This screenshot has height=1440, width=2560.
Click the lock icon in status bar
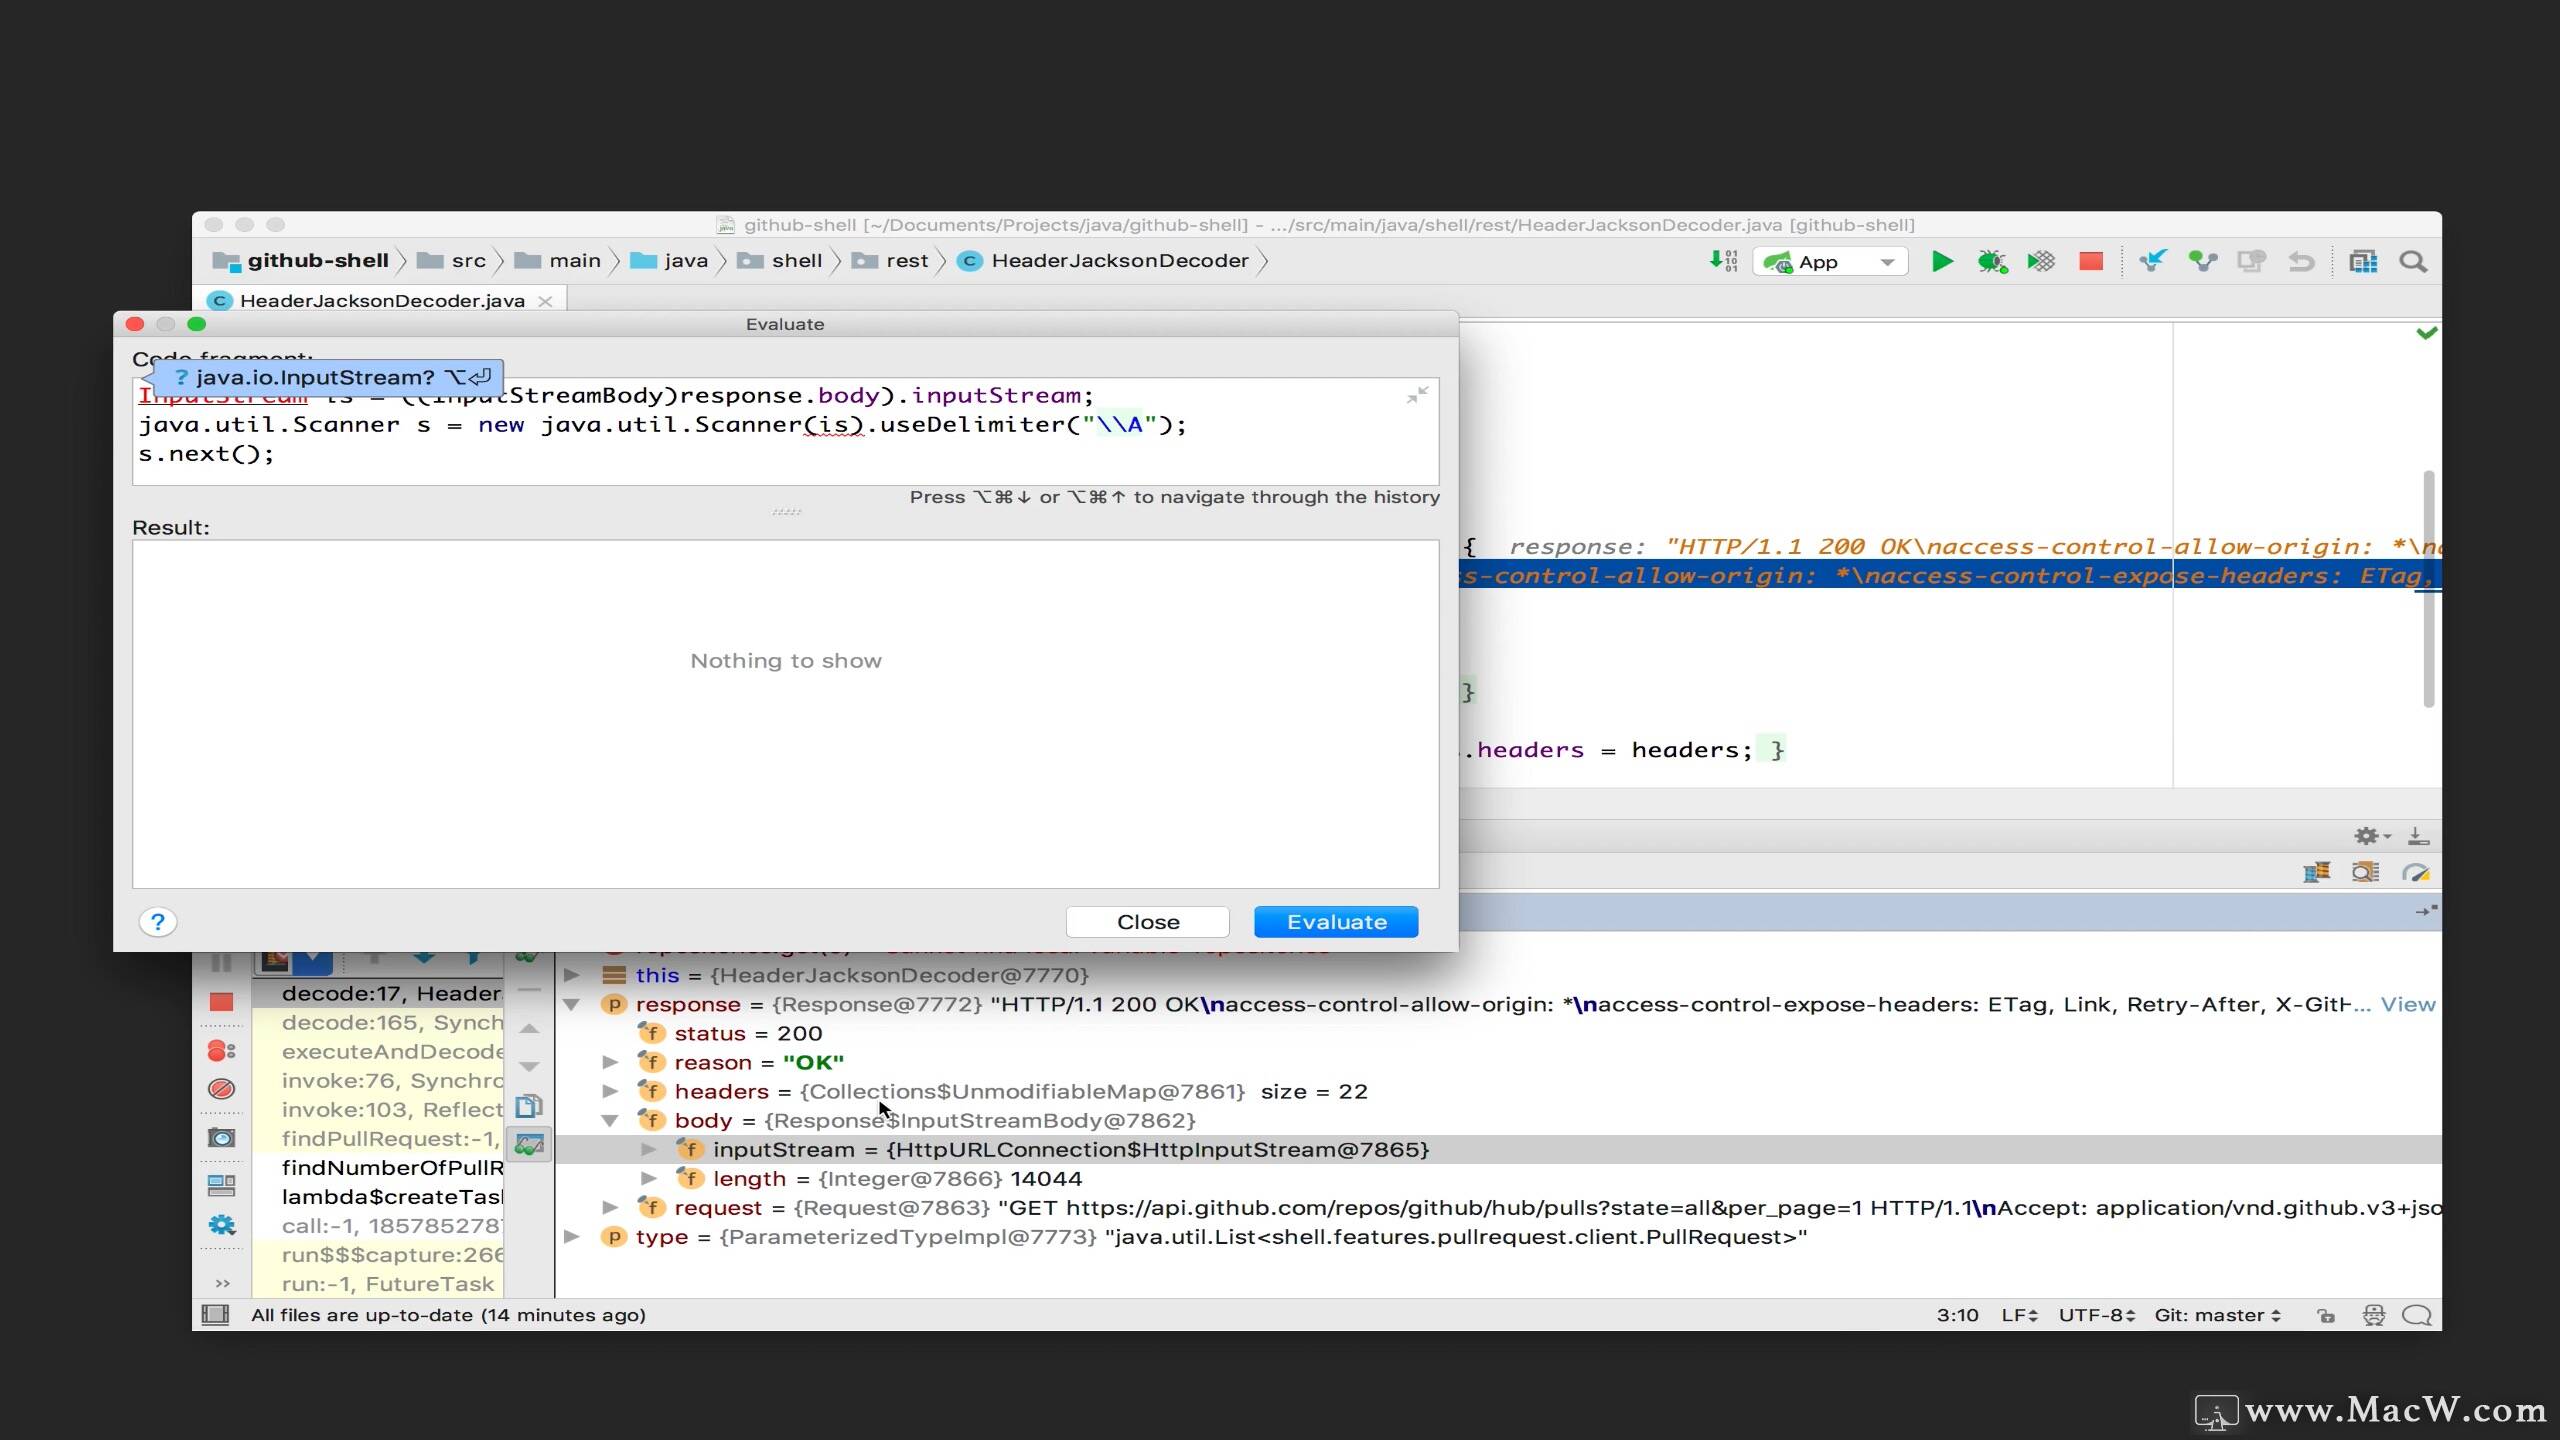2326,1316
